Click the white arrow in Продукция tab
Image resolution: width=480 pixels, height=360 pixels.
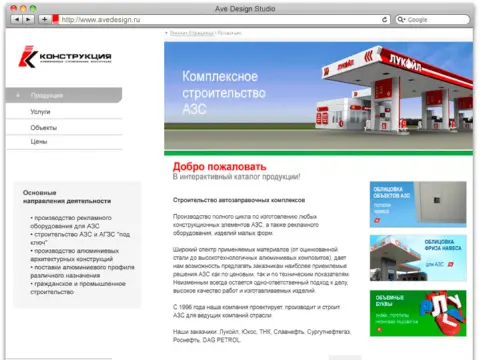point(18,95)
